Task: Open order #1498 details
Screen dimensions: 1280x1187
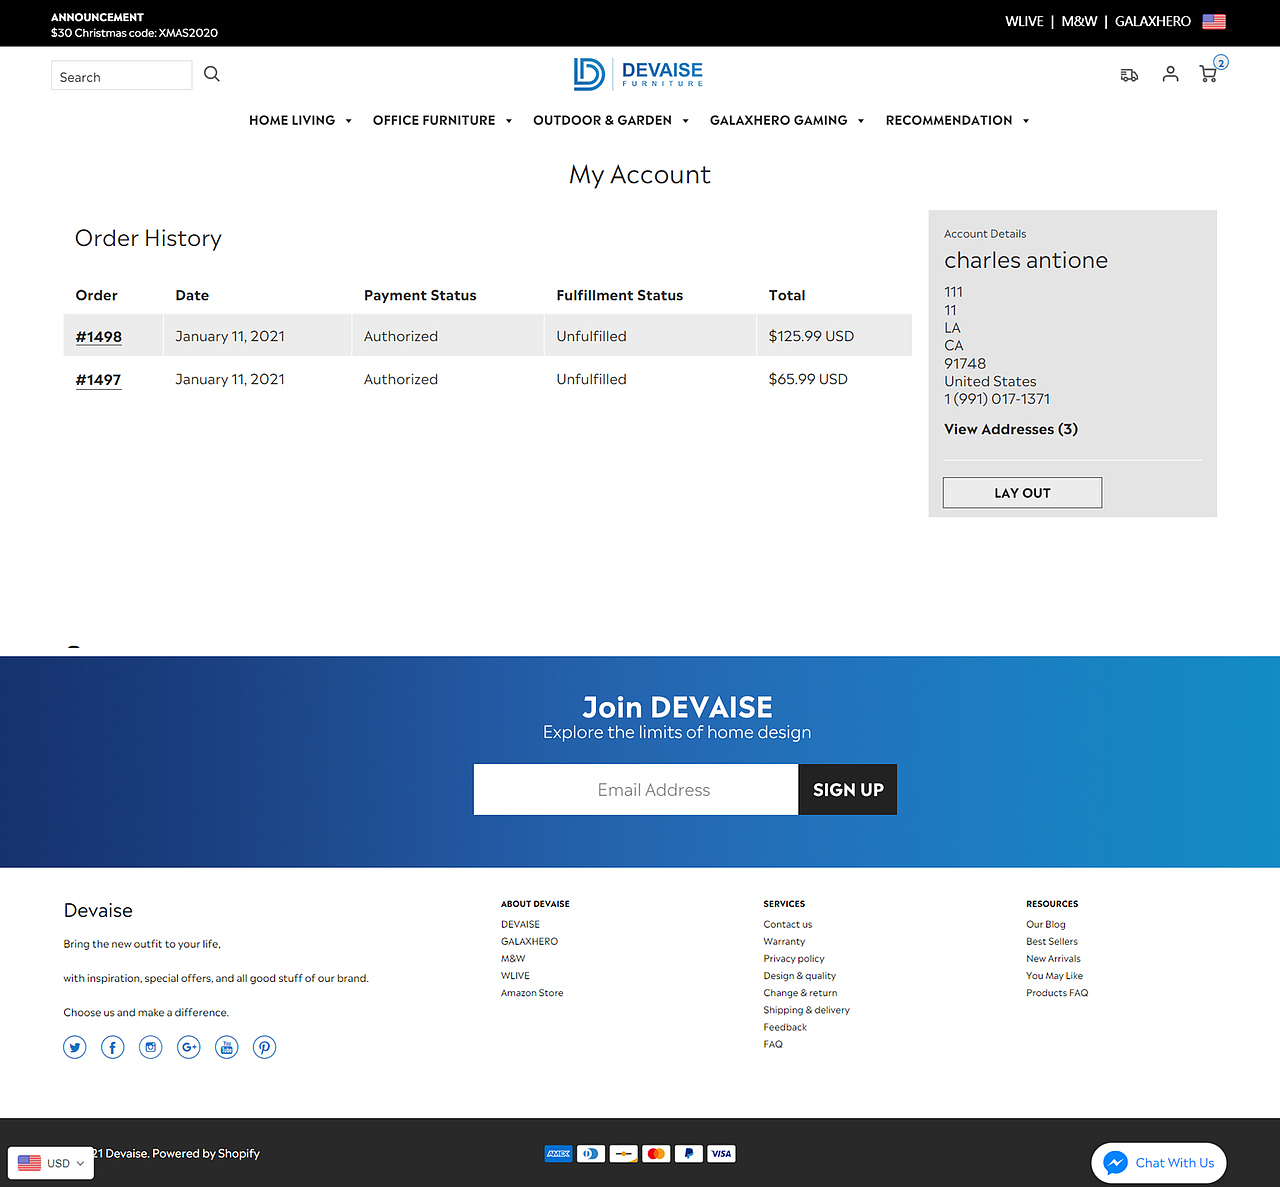Action: [x=99, y=337]
